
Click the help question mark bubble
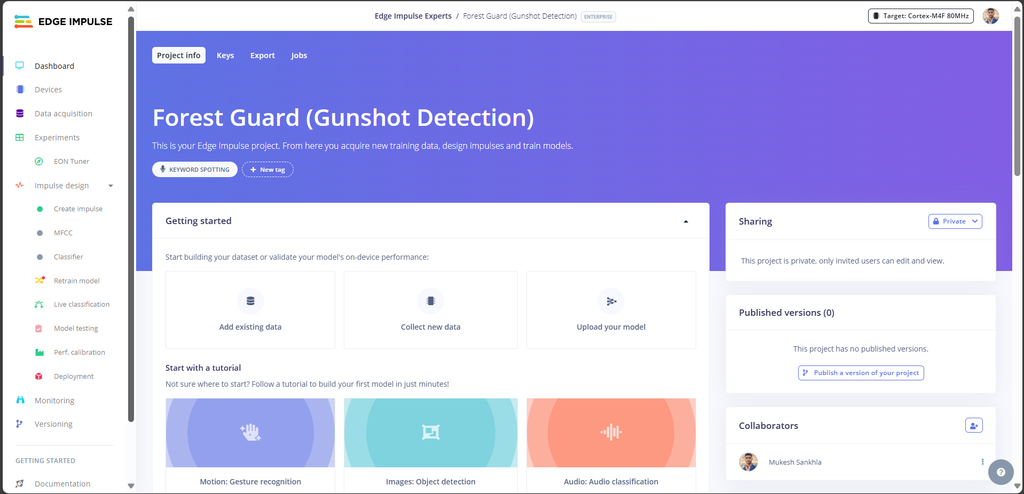point(1001,472)
